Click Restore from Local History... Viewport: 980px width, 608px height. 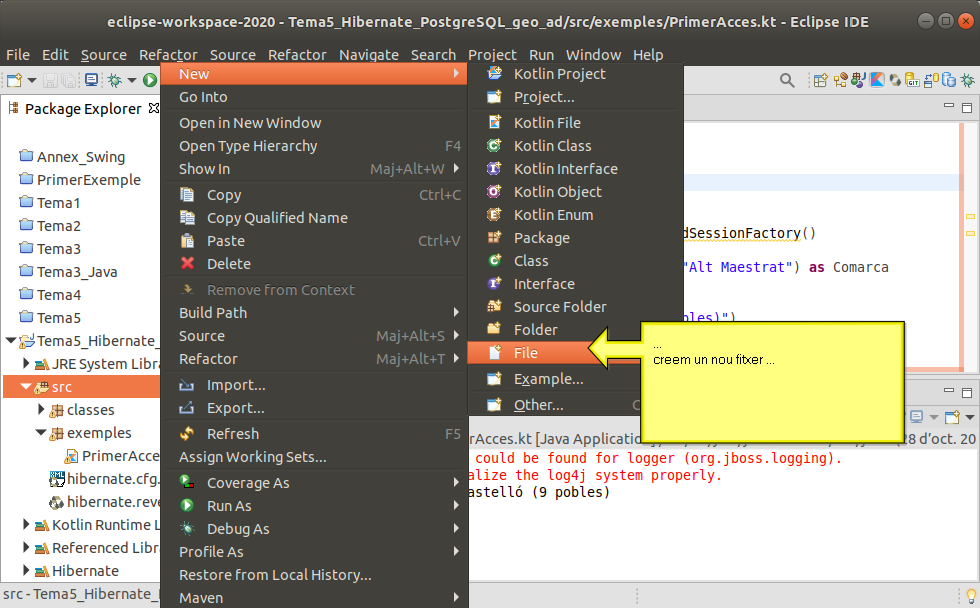tap(314, 575)
